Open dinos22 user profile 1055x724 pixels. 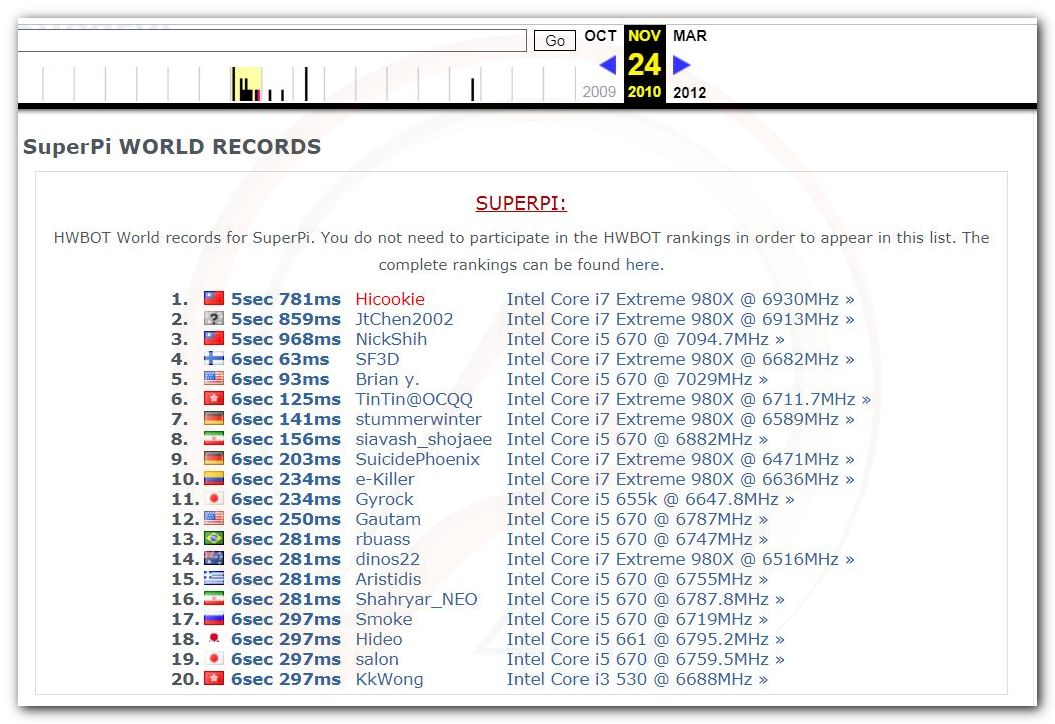point(388,559)
